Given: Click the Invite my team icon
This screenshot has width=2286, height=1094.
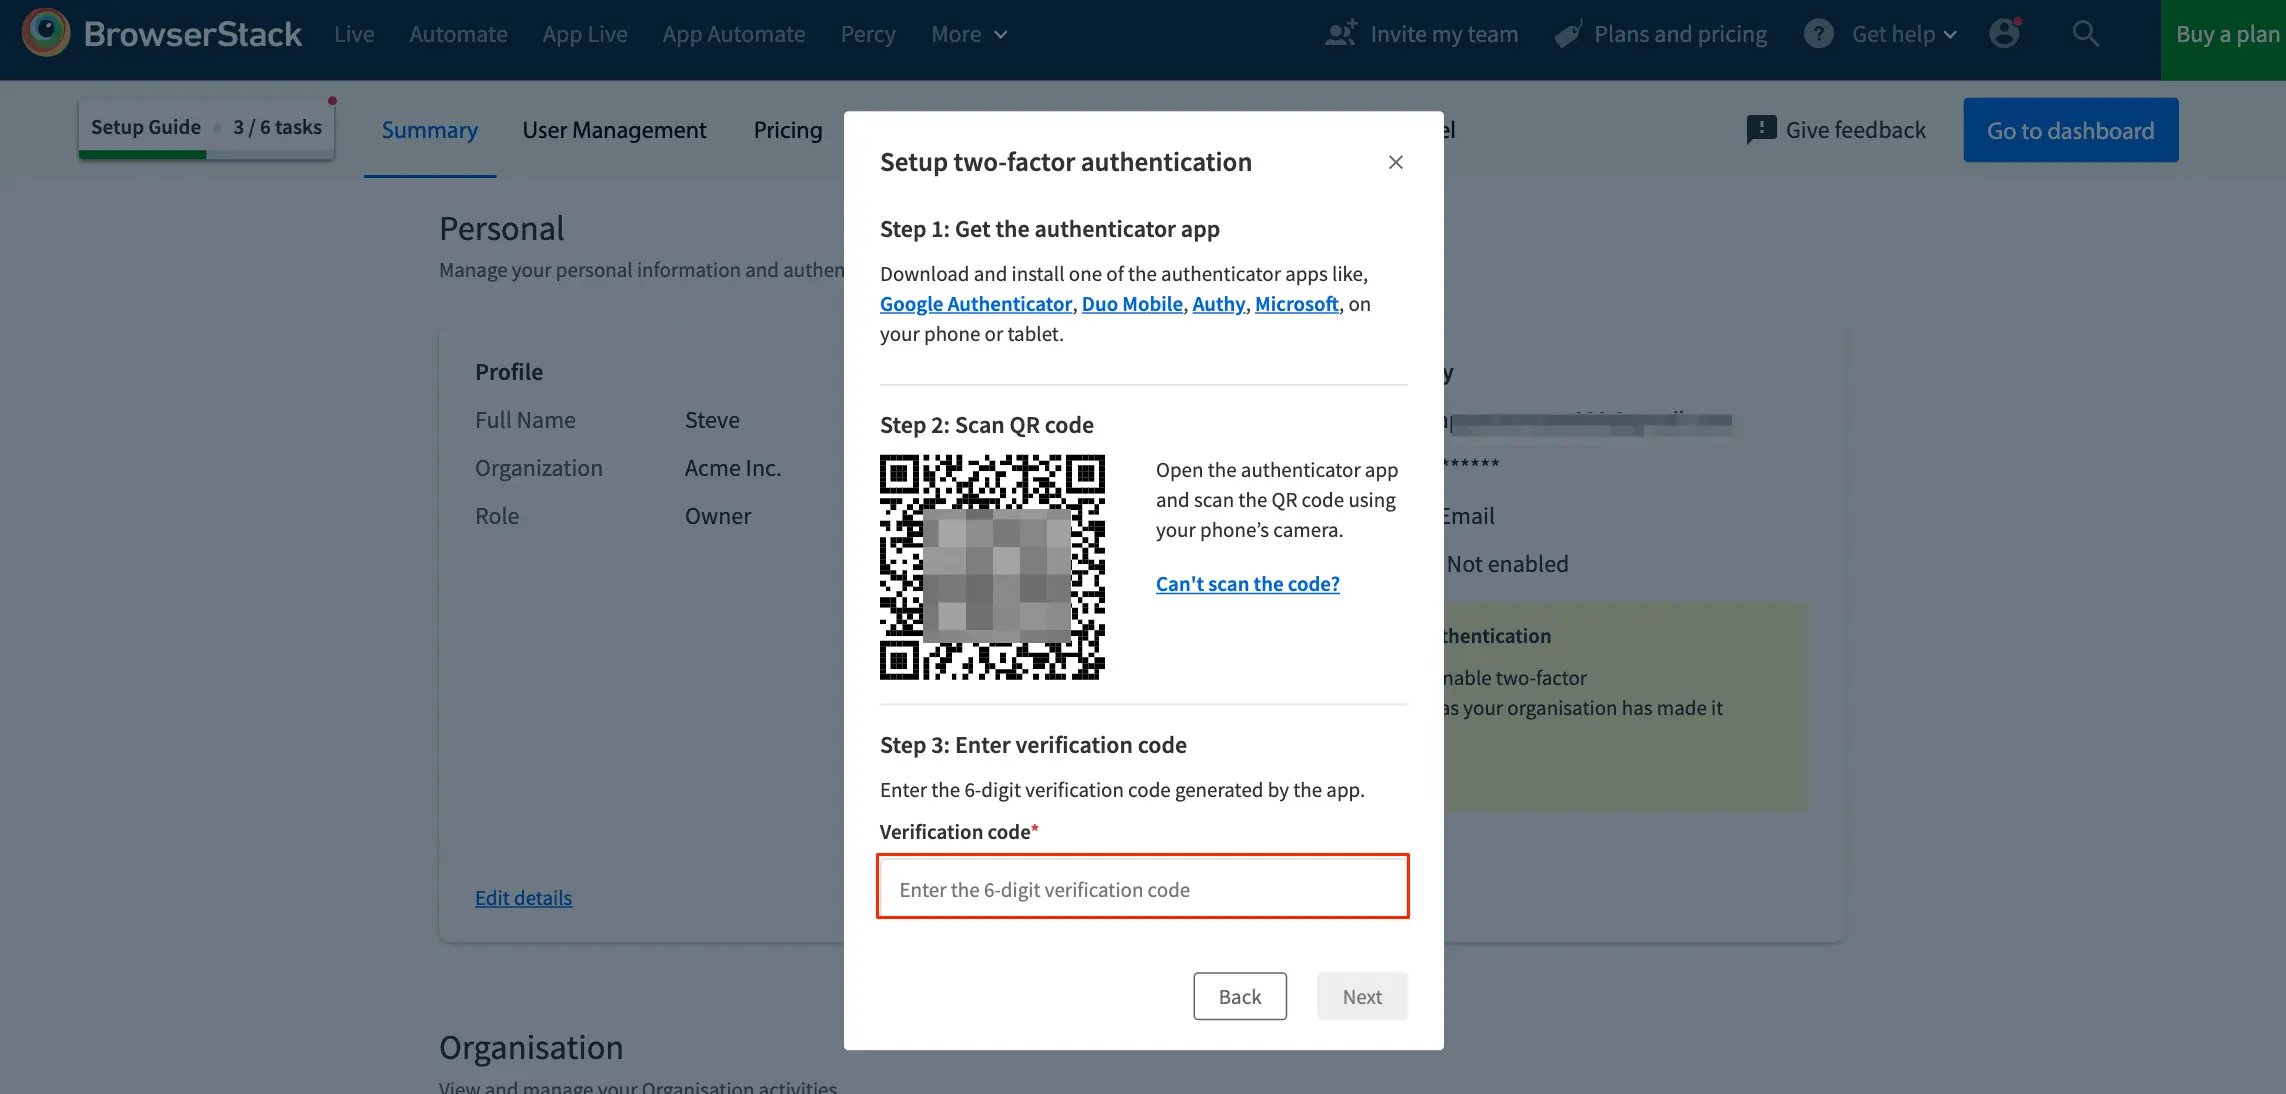Looking at the screenshot, I should [x=1340, y=34].
